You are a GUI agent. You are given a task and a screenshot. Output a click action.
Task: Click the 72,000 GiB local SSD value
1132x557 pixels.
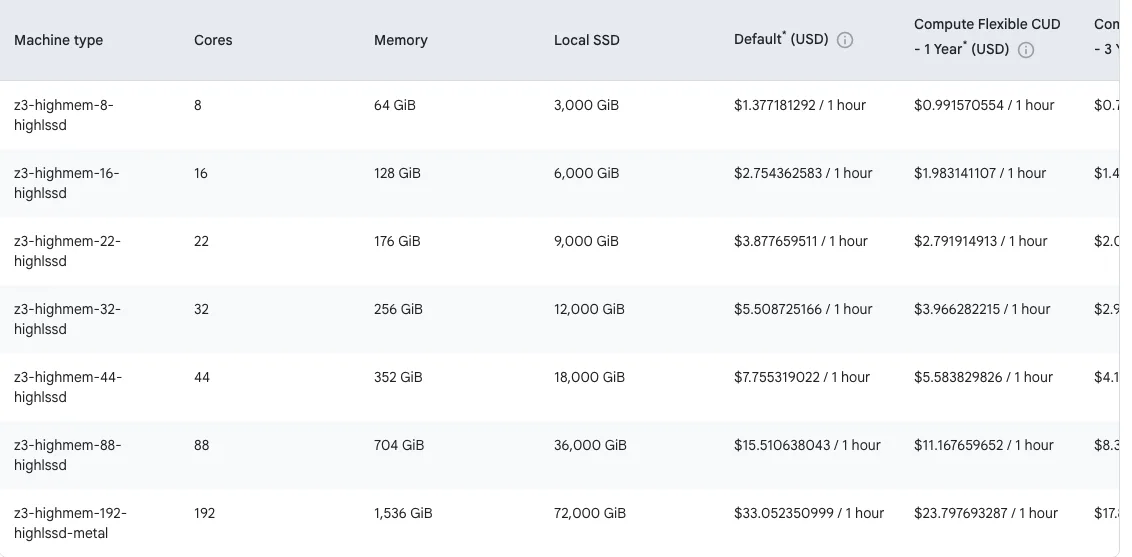pos(590,513)
